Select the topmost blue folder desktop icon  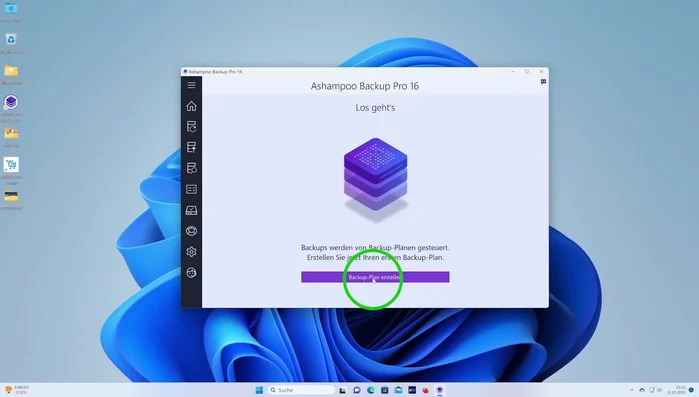point(11,12)
